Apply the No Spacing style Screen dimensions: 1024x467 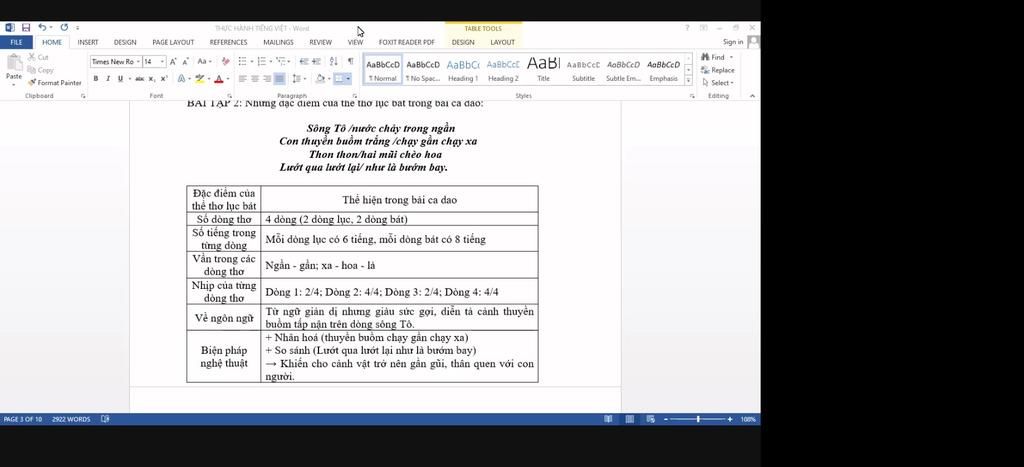pos(423,71)
